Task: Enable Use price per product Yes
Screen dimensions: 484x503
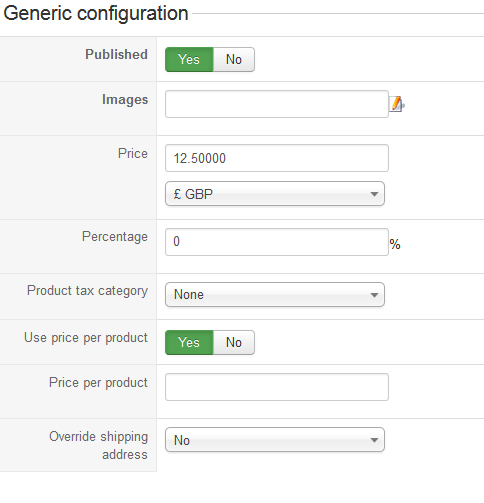Action: (189, 342)
